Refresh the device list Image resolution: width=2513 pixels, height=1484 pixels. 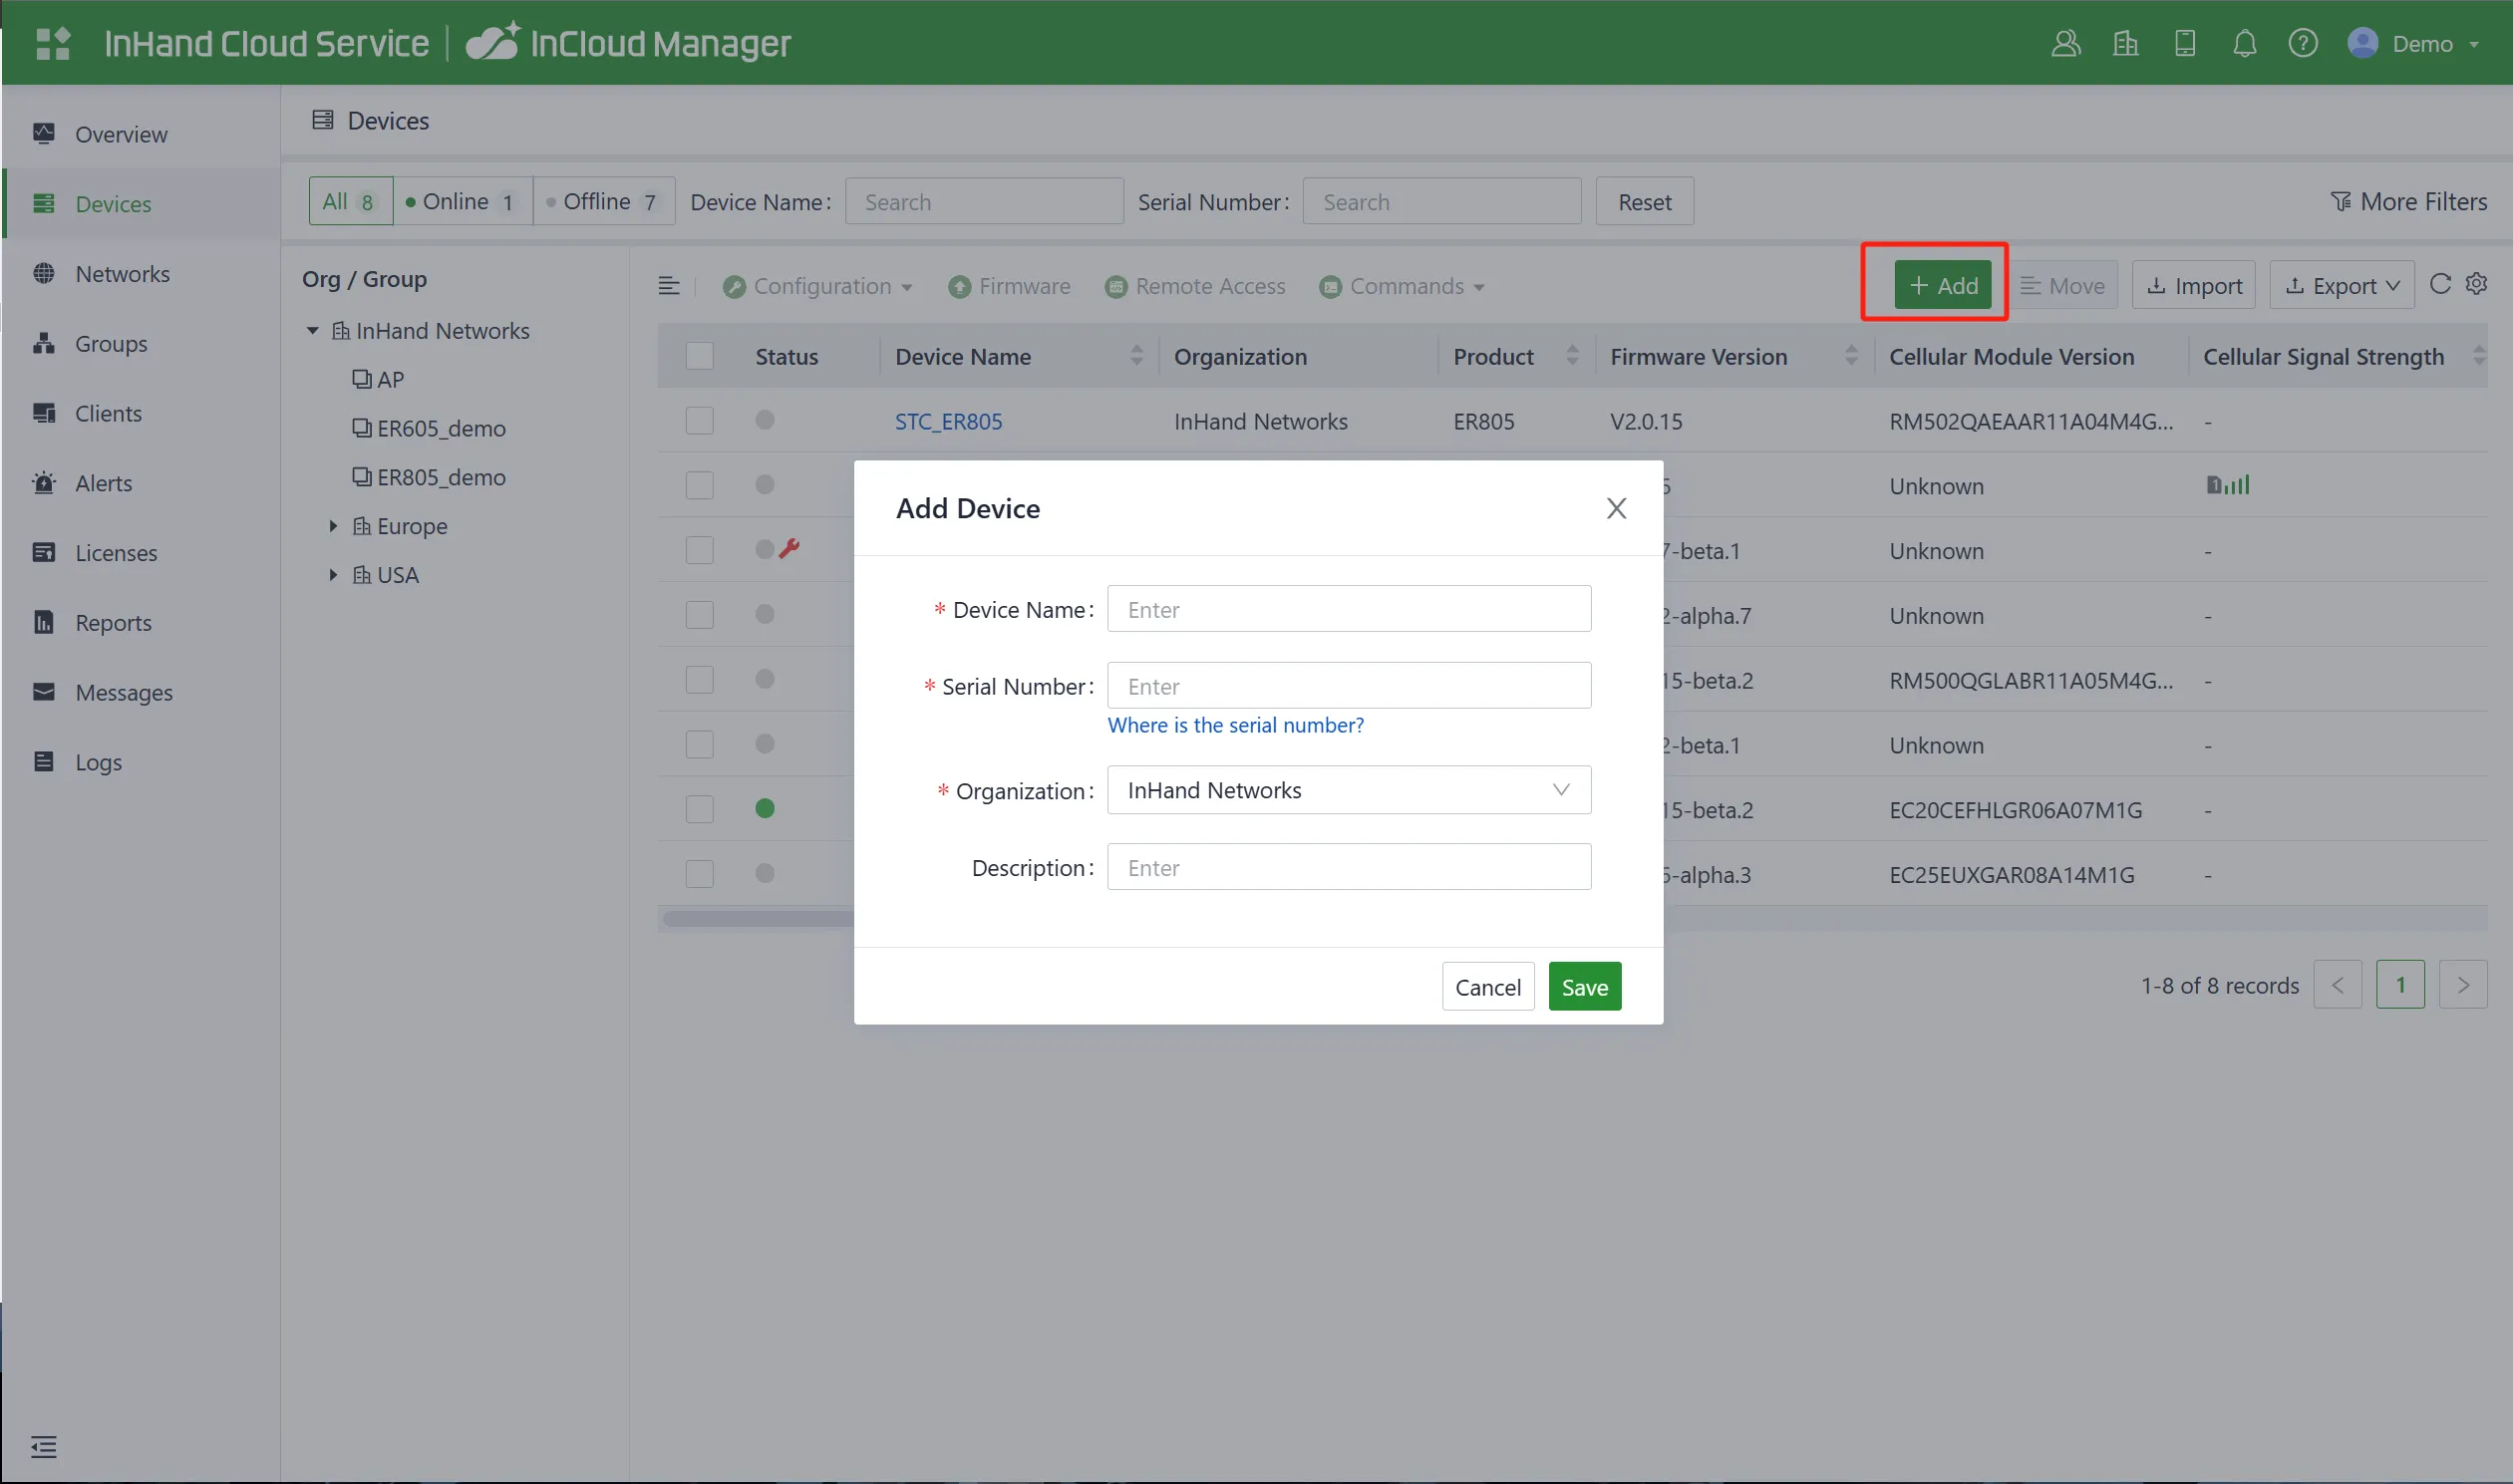(2440, 284)
